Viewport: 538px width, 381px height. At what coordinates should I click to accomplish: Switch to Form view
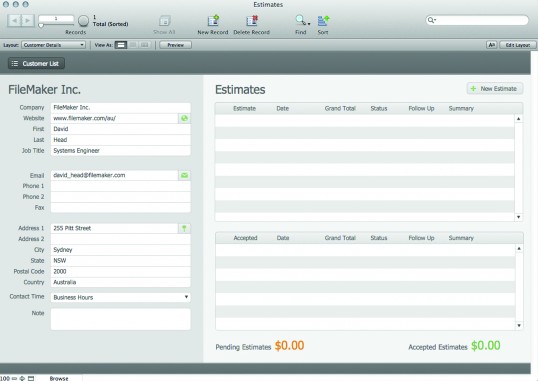click(121, 45)
